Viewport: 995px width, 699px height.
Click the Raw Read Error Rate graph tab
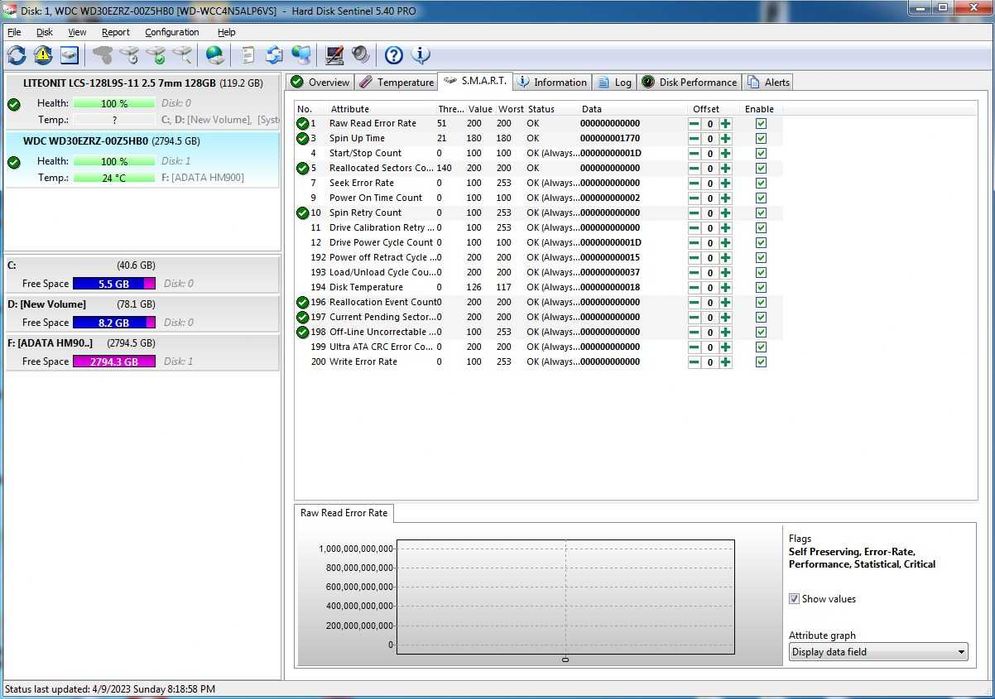[344, 513]
